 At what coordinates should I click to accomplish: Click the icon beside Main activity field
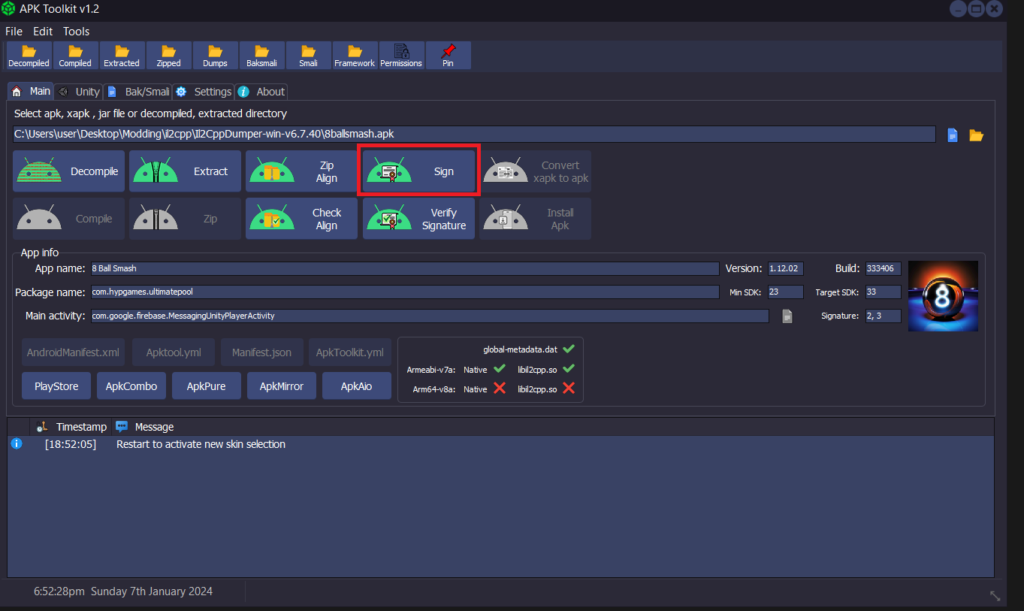[x=787, y=316]
